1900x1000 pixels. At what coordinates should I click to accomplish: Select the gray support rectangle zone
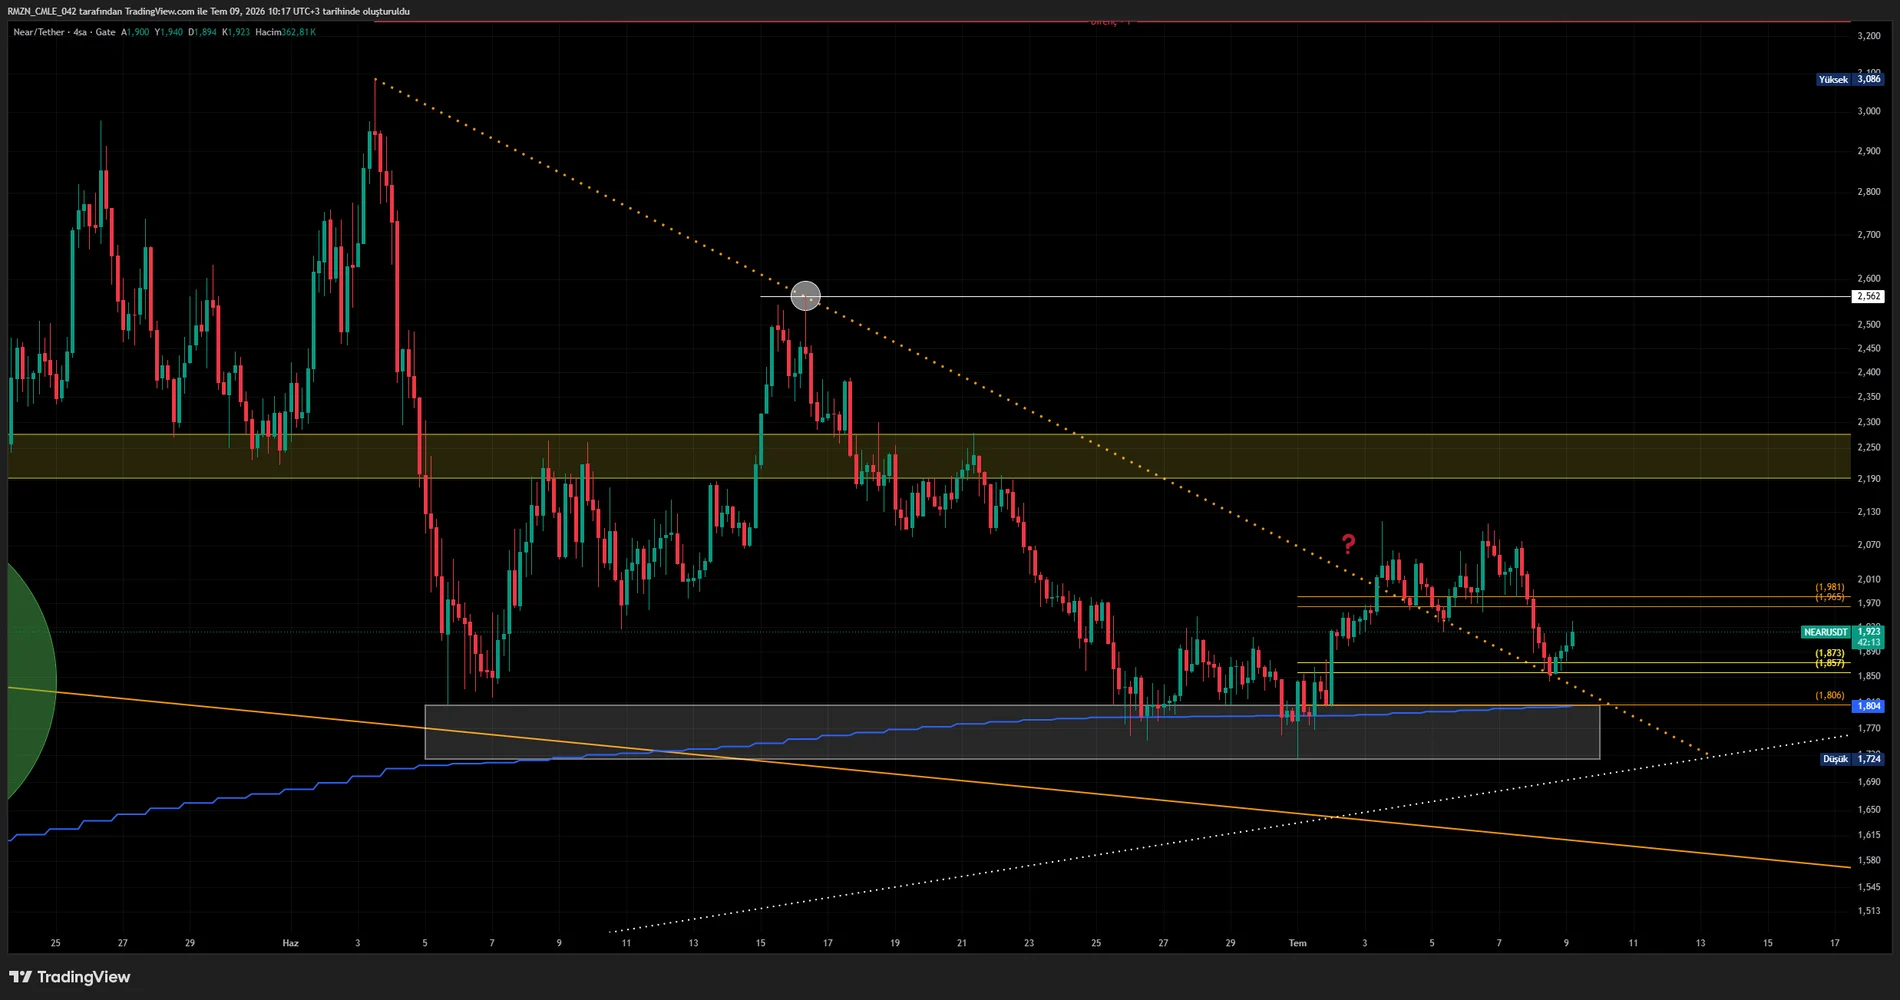pyautogui.click(x=1012, y=732)
